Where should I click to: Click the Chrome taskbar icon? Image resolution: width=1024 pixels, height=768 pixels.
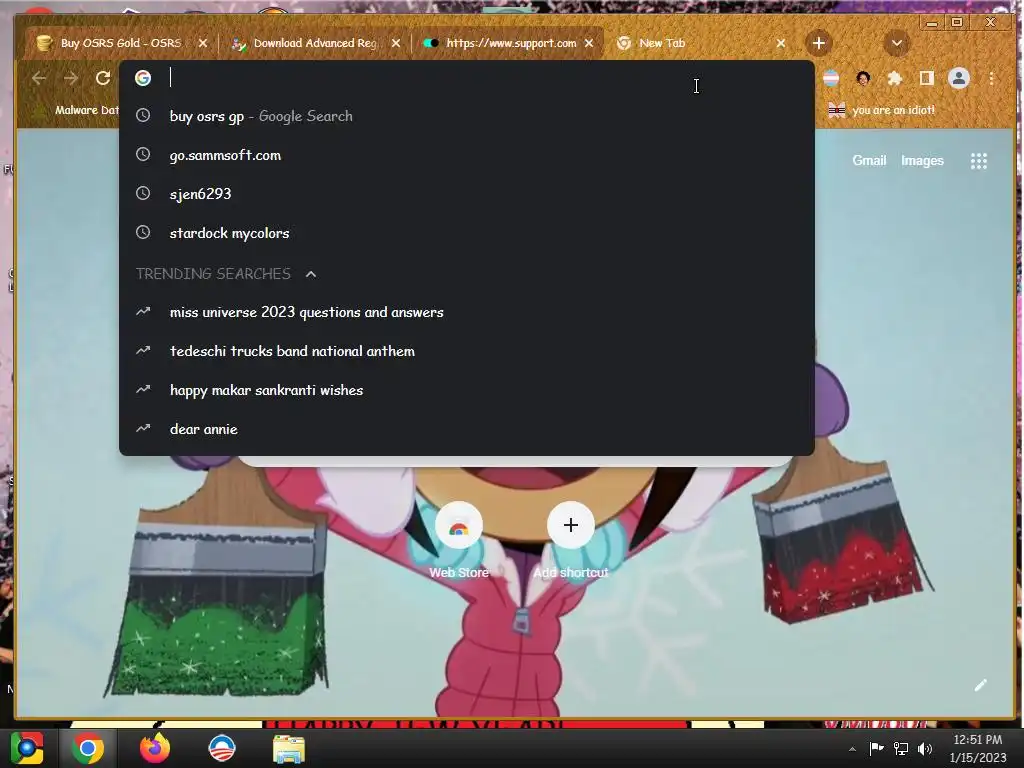point(88,748)
